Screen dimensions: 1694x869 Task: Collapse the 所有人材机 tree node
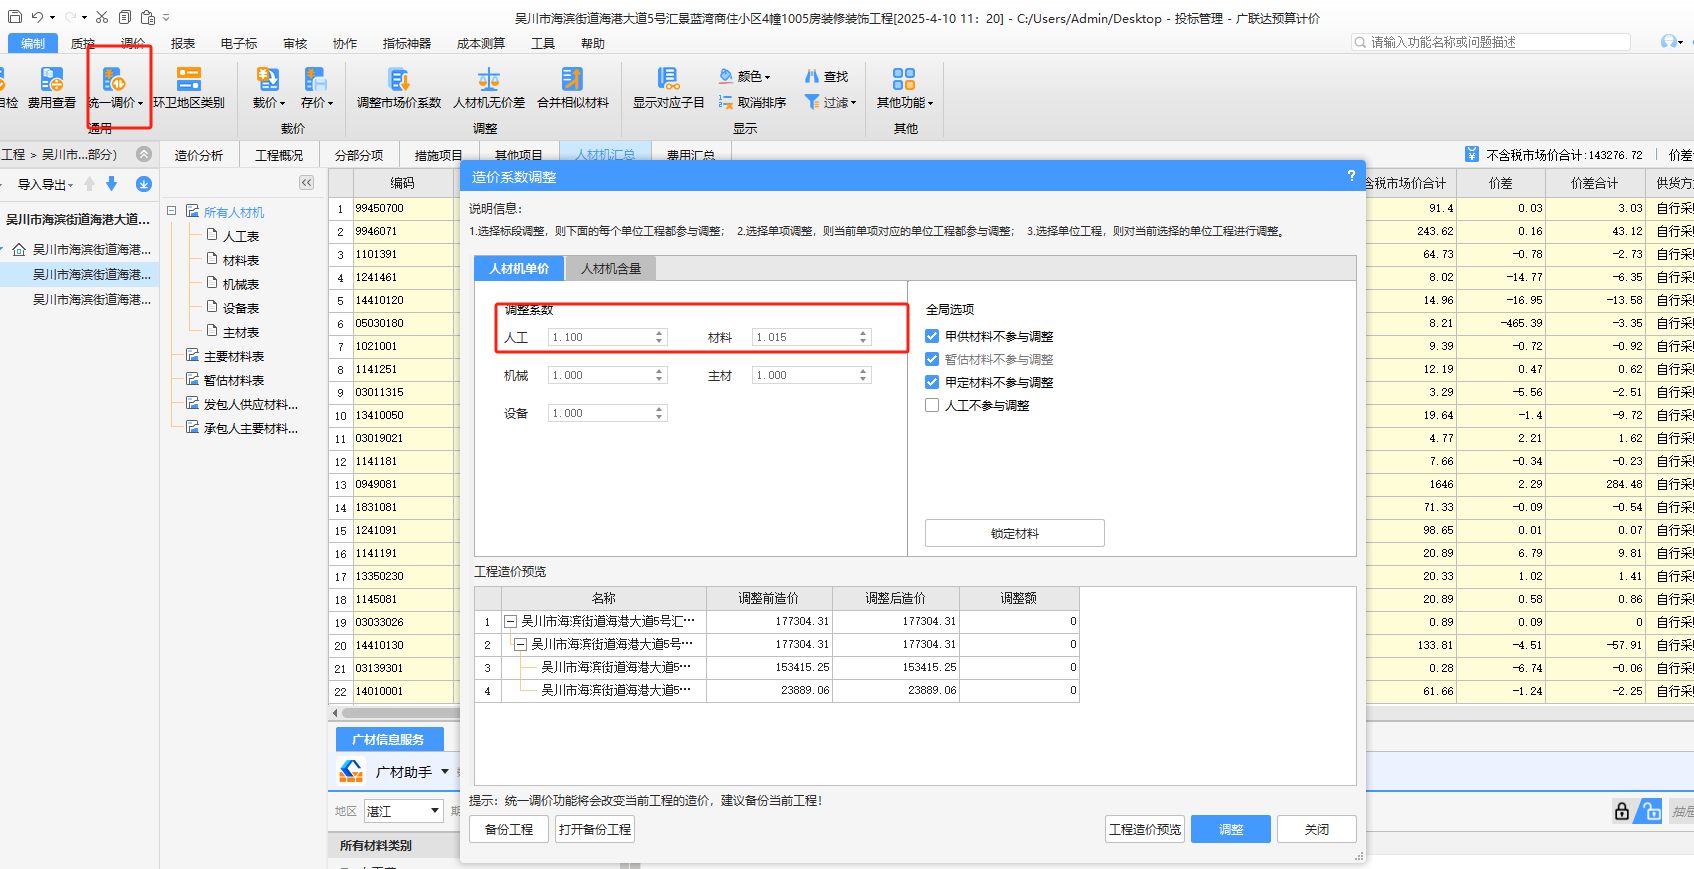(x=172, y=211)
